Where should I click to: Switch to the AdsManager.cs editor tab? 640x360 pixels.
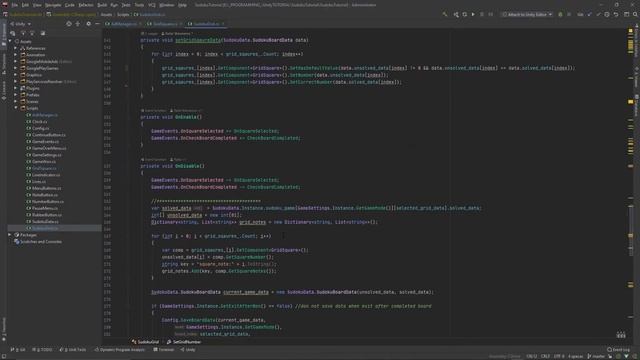pyautogui.click(x=123, y=24)
